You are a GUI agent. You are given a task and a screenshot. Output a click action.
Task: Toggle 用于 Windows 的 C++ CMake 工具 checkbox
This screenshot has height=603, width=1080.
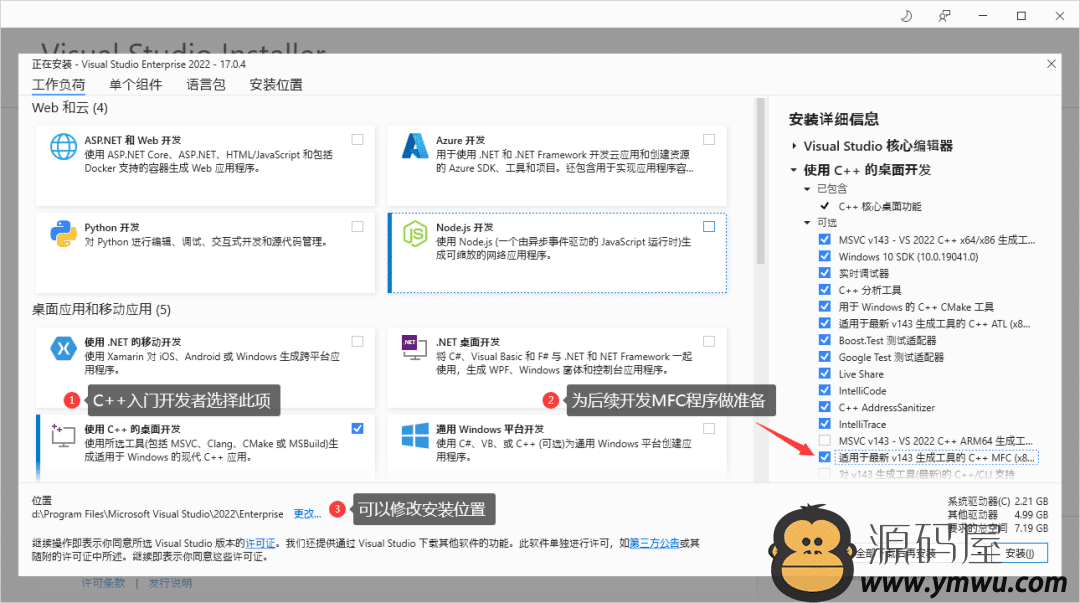tap(824, 307)
